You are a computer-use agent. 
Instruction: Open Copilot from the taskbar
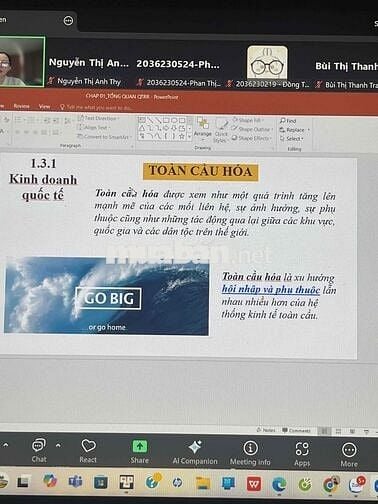tap(50, 481)
